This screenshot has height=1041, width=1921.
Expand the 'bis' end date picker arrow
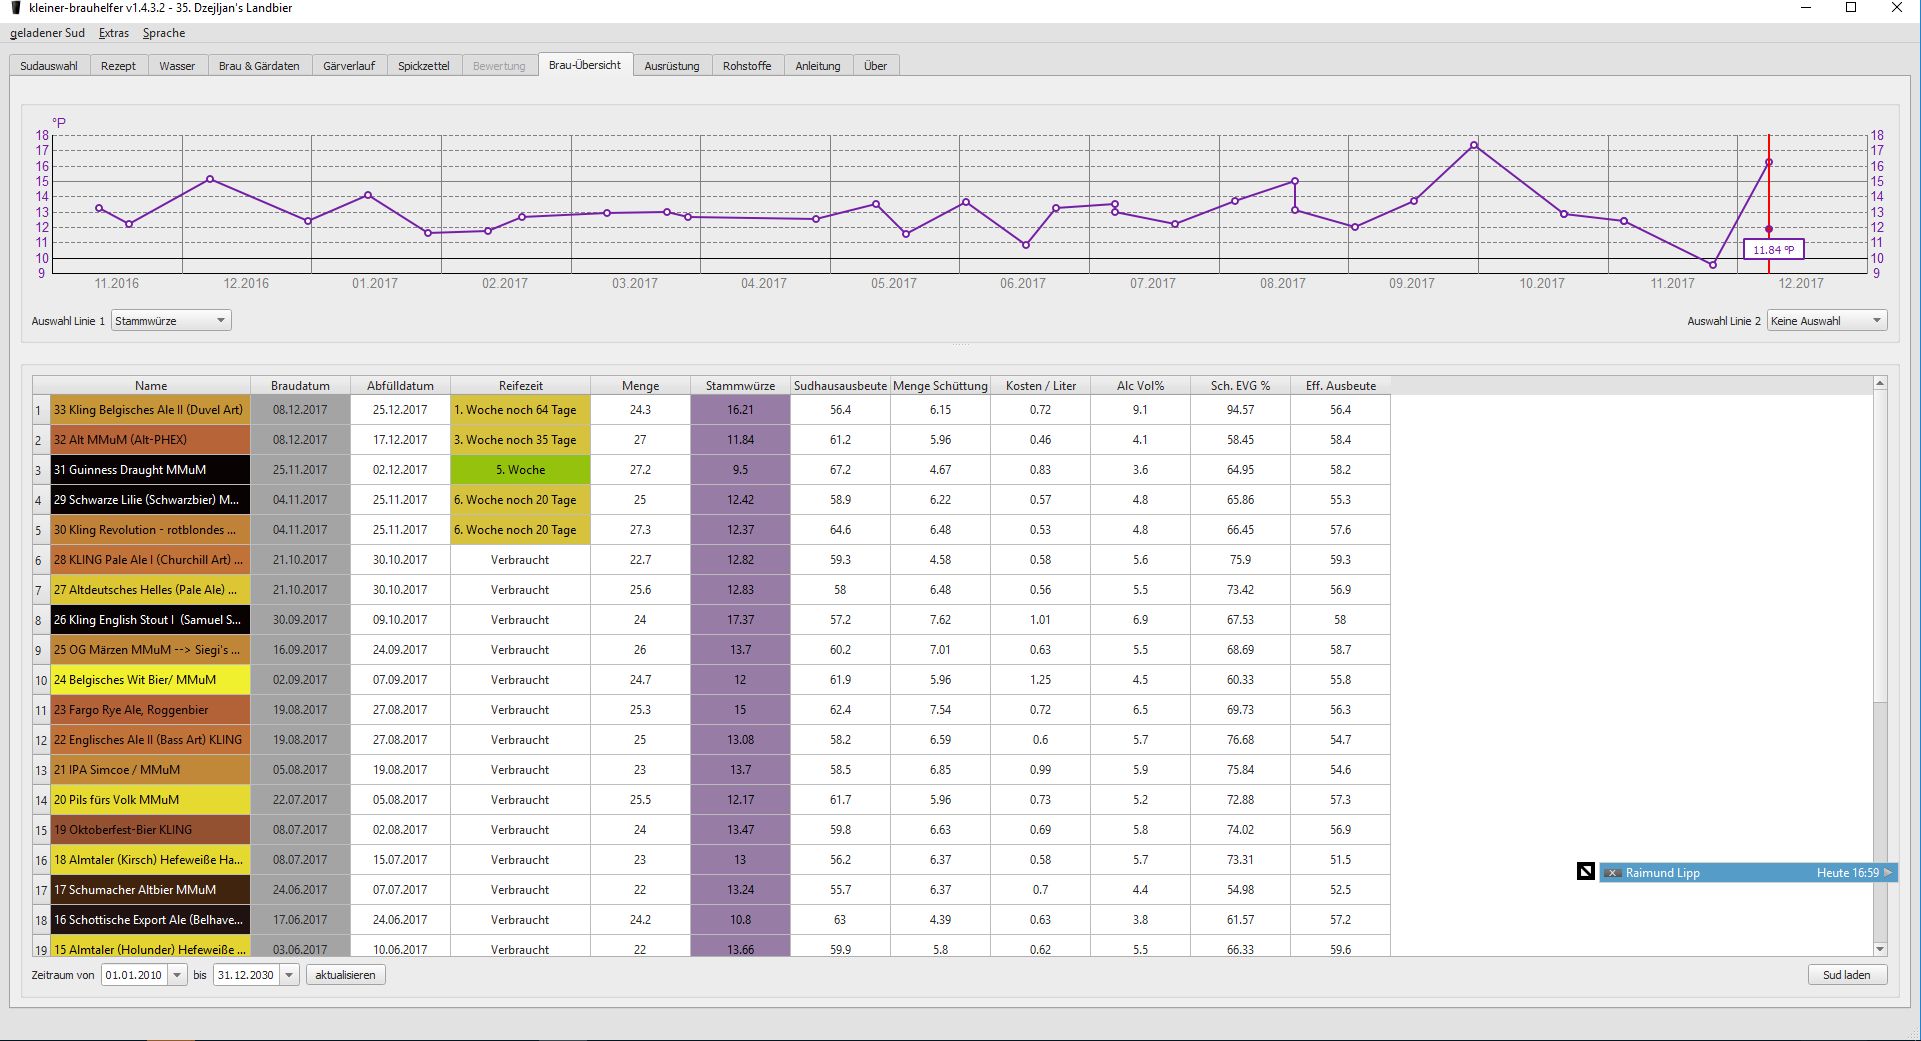pyautogui.click(x=289, y=975)
